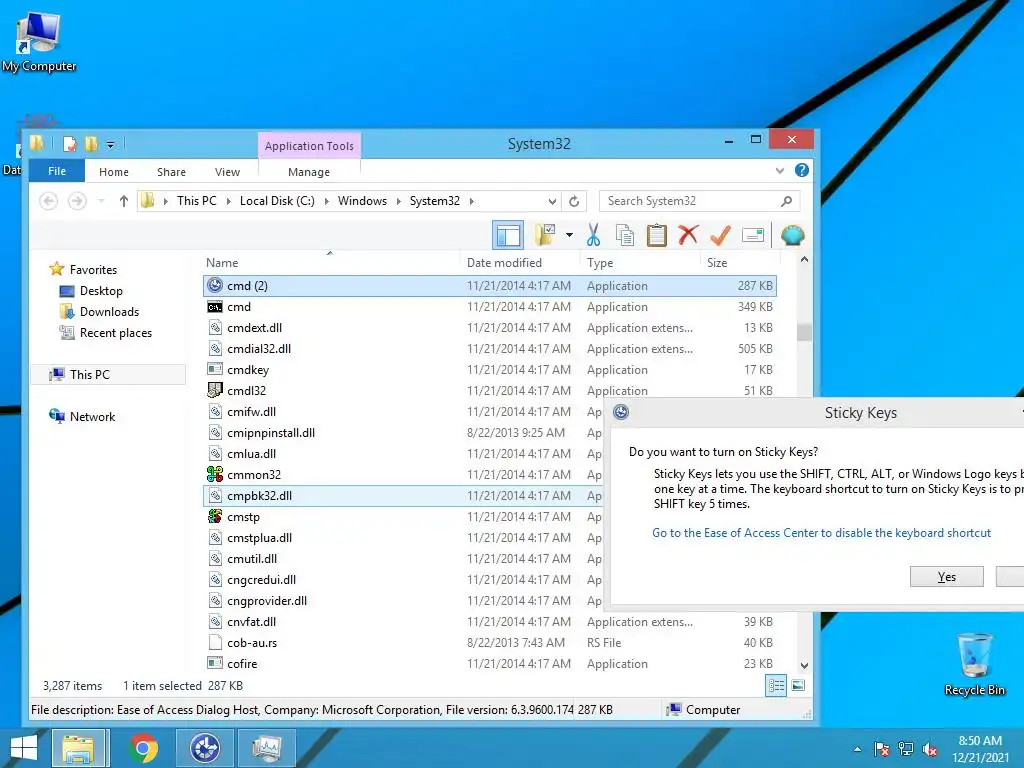Click Yes in the Sticky Keys dialog
This screenshot has height=768, width=1024.
946,577
